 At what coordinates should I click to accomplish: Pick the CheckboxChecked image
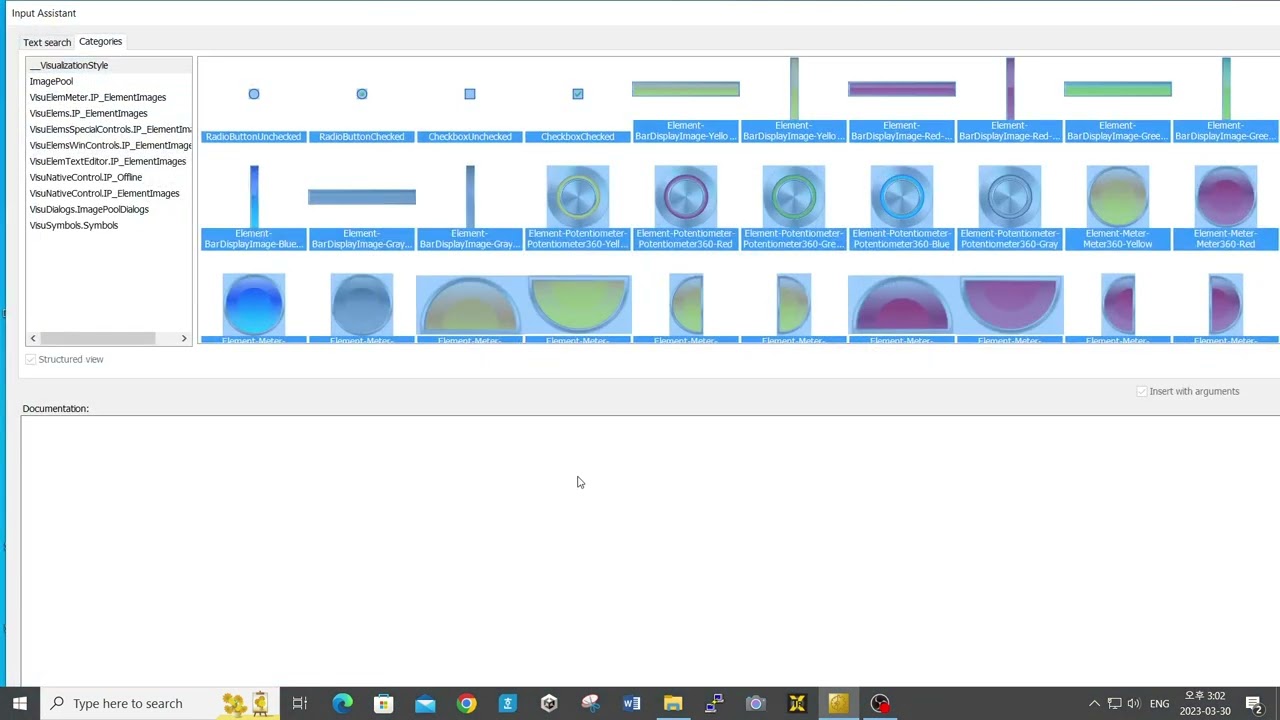(578, 94)
